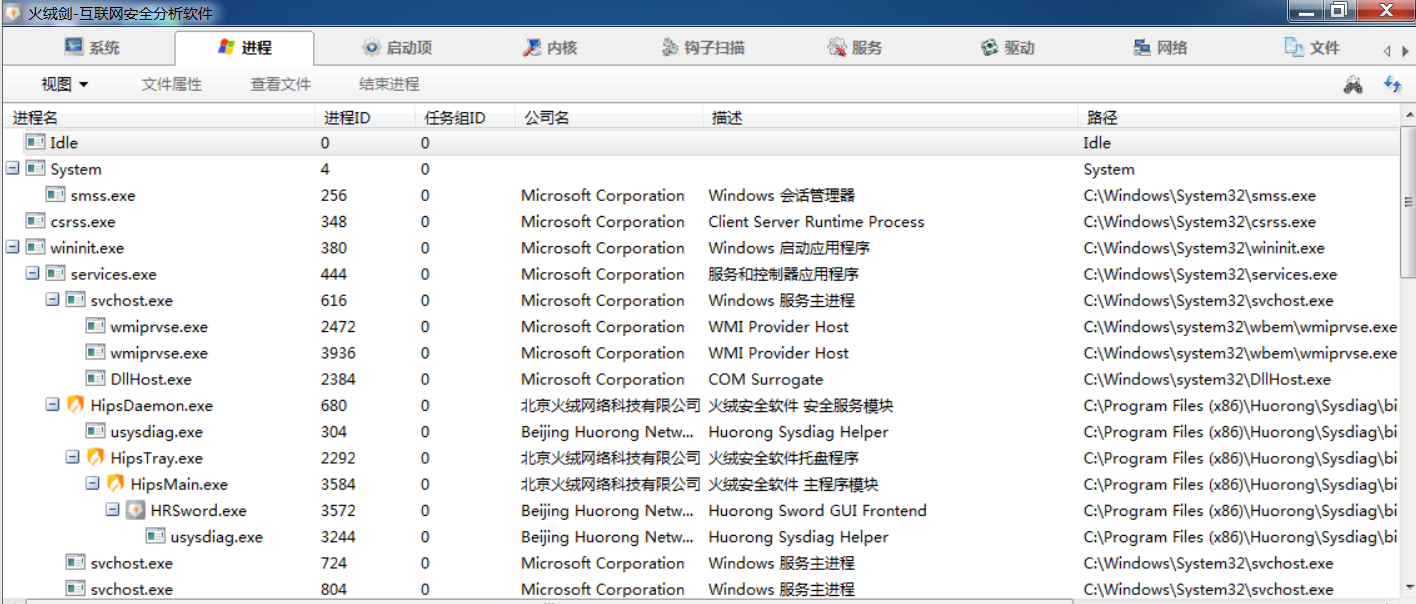The width and height of the screenshot is (1416, 604).
Task: Select the wmiprvse.exe process with ID 3936
Action: (x=701, y=353)
